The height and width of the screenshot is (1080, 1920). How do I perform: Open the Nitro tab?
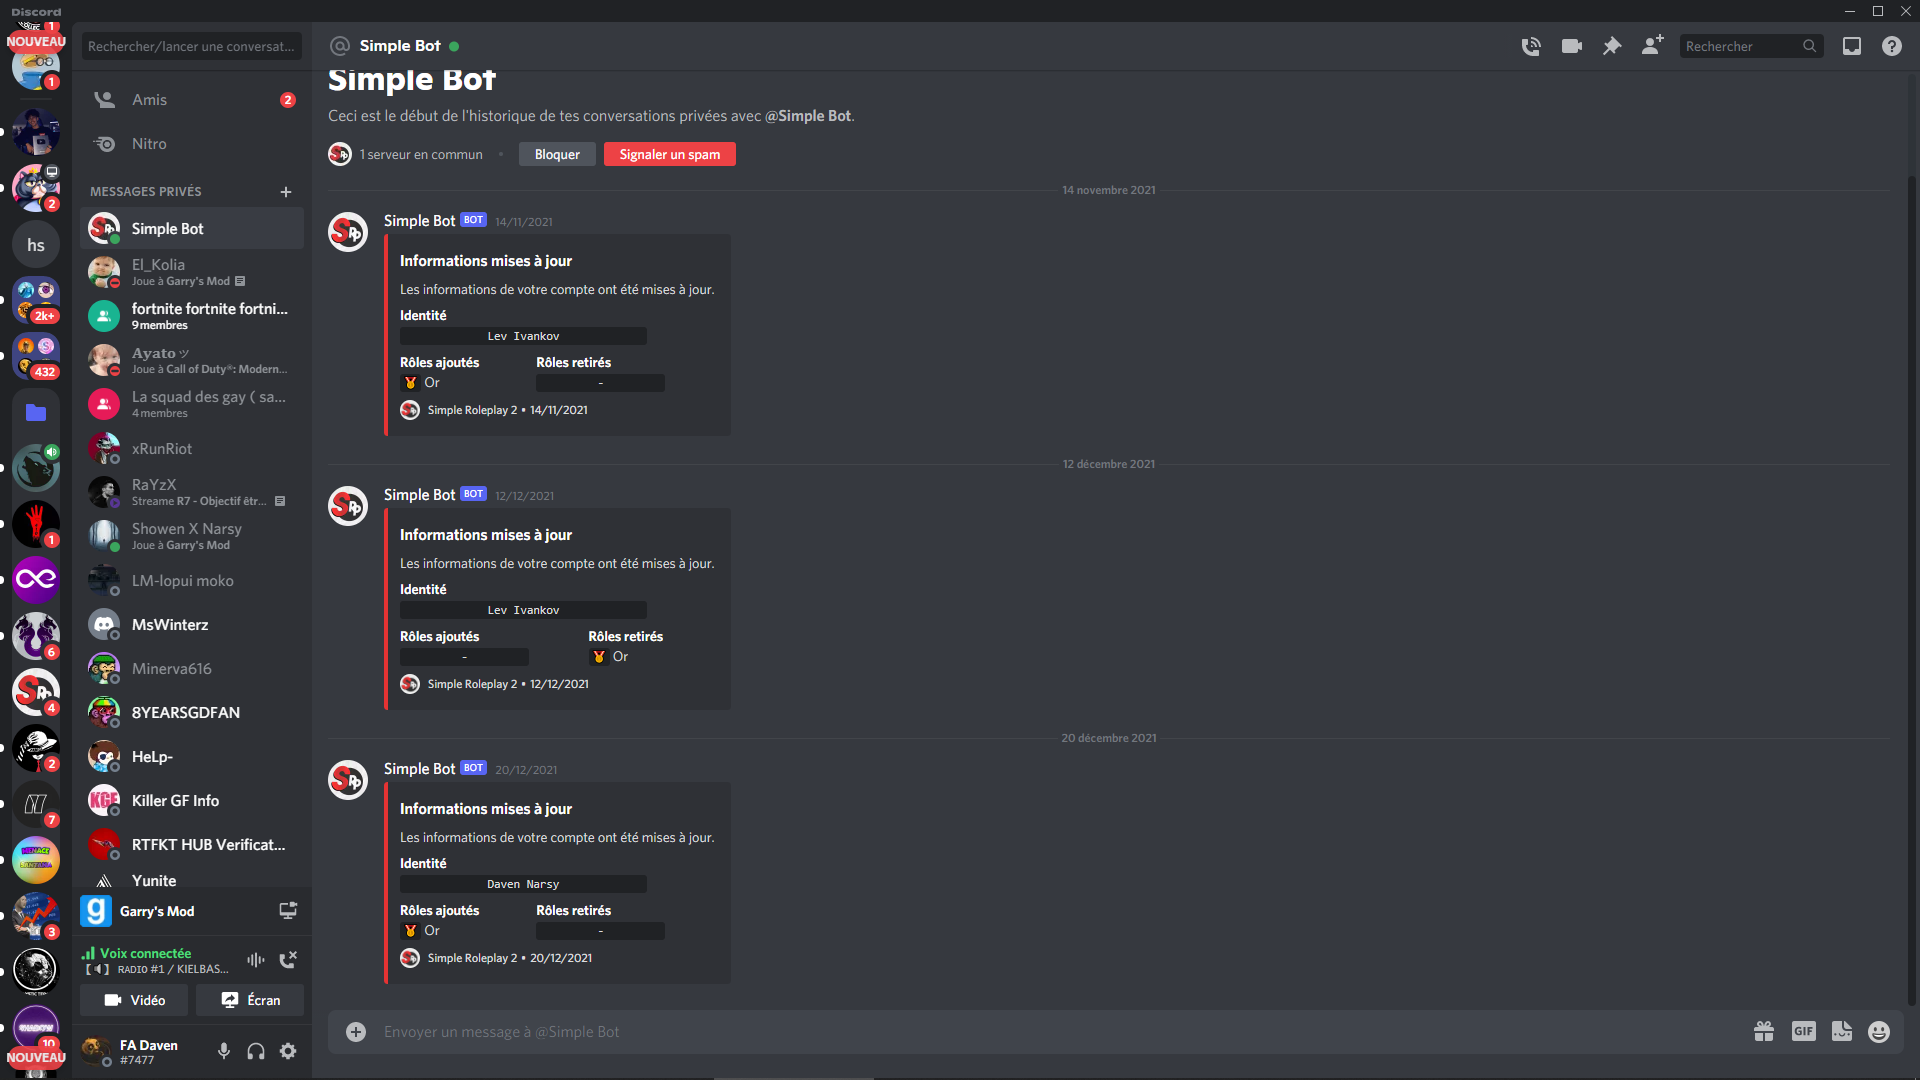click(x=191, y=144)
